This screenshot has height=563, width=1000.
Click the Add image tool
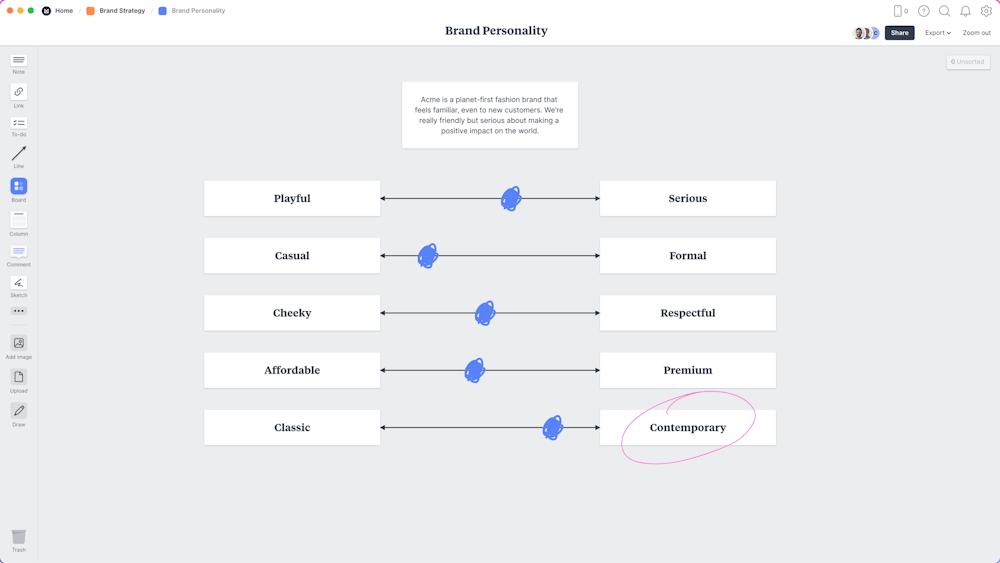tap(18, 343)
